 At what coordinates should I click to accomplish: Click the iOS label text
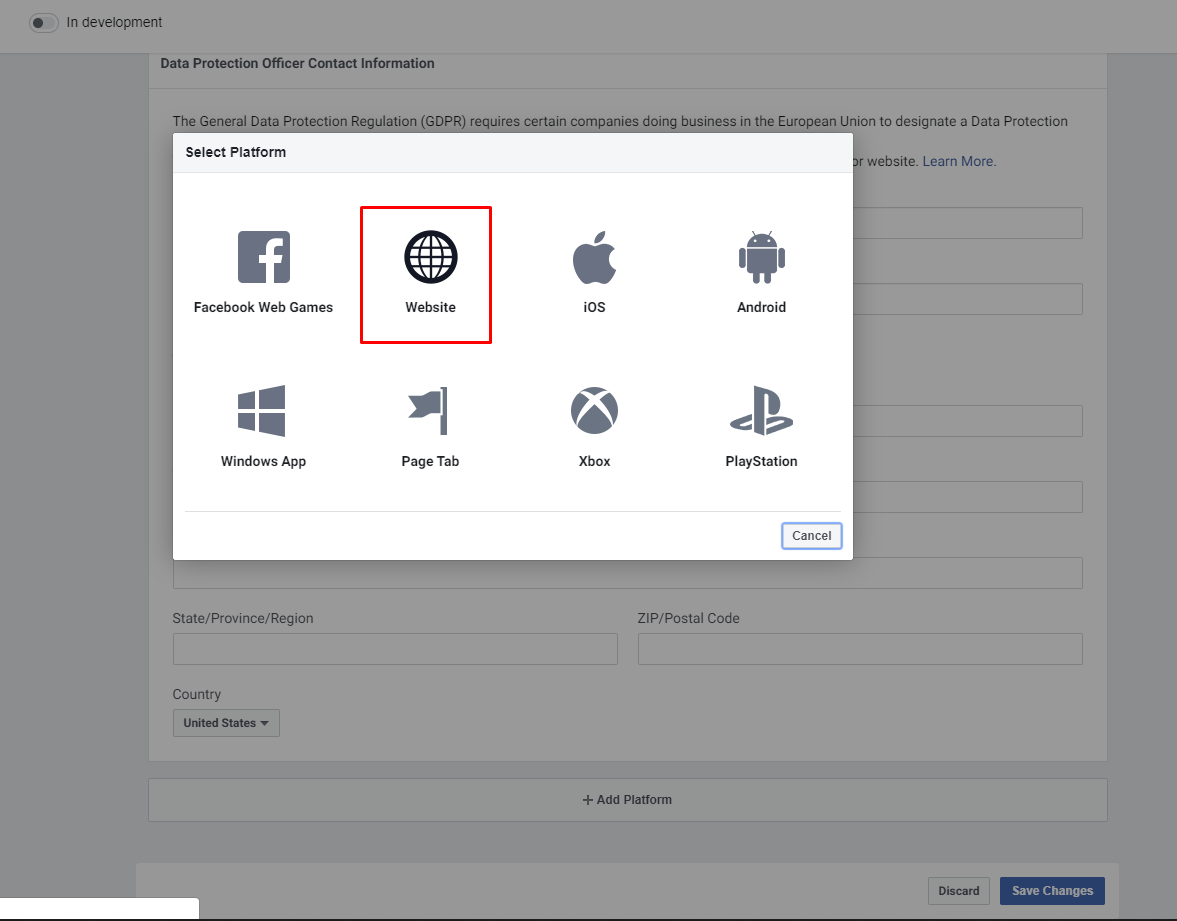[x=595, y=307]
